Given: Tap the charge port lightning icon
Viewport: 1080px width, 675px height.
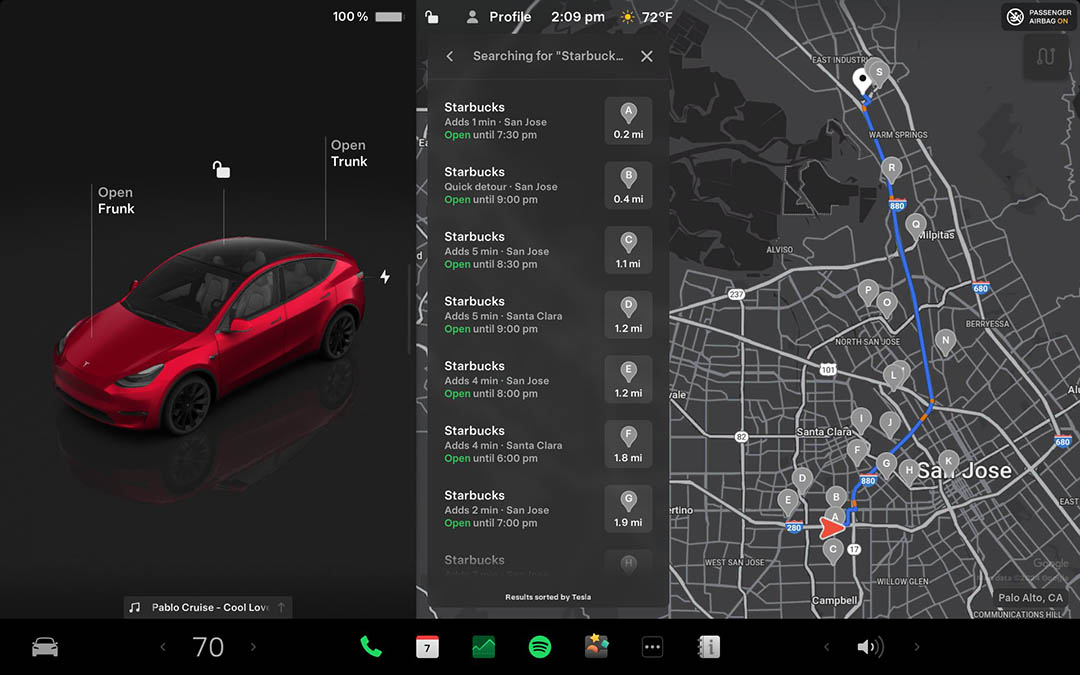Looking at the screenshot, I should pos(384,277).
